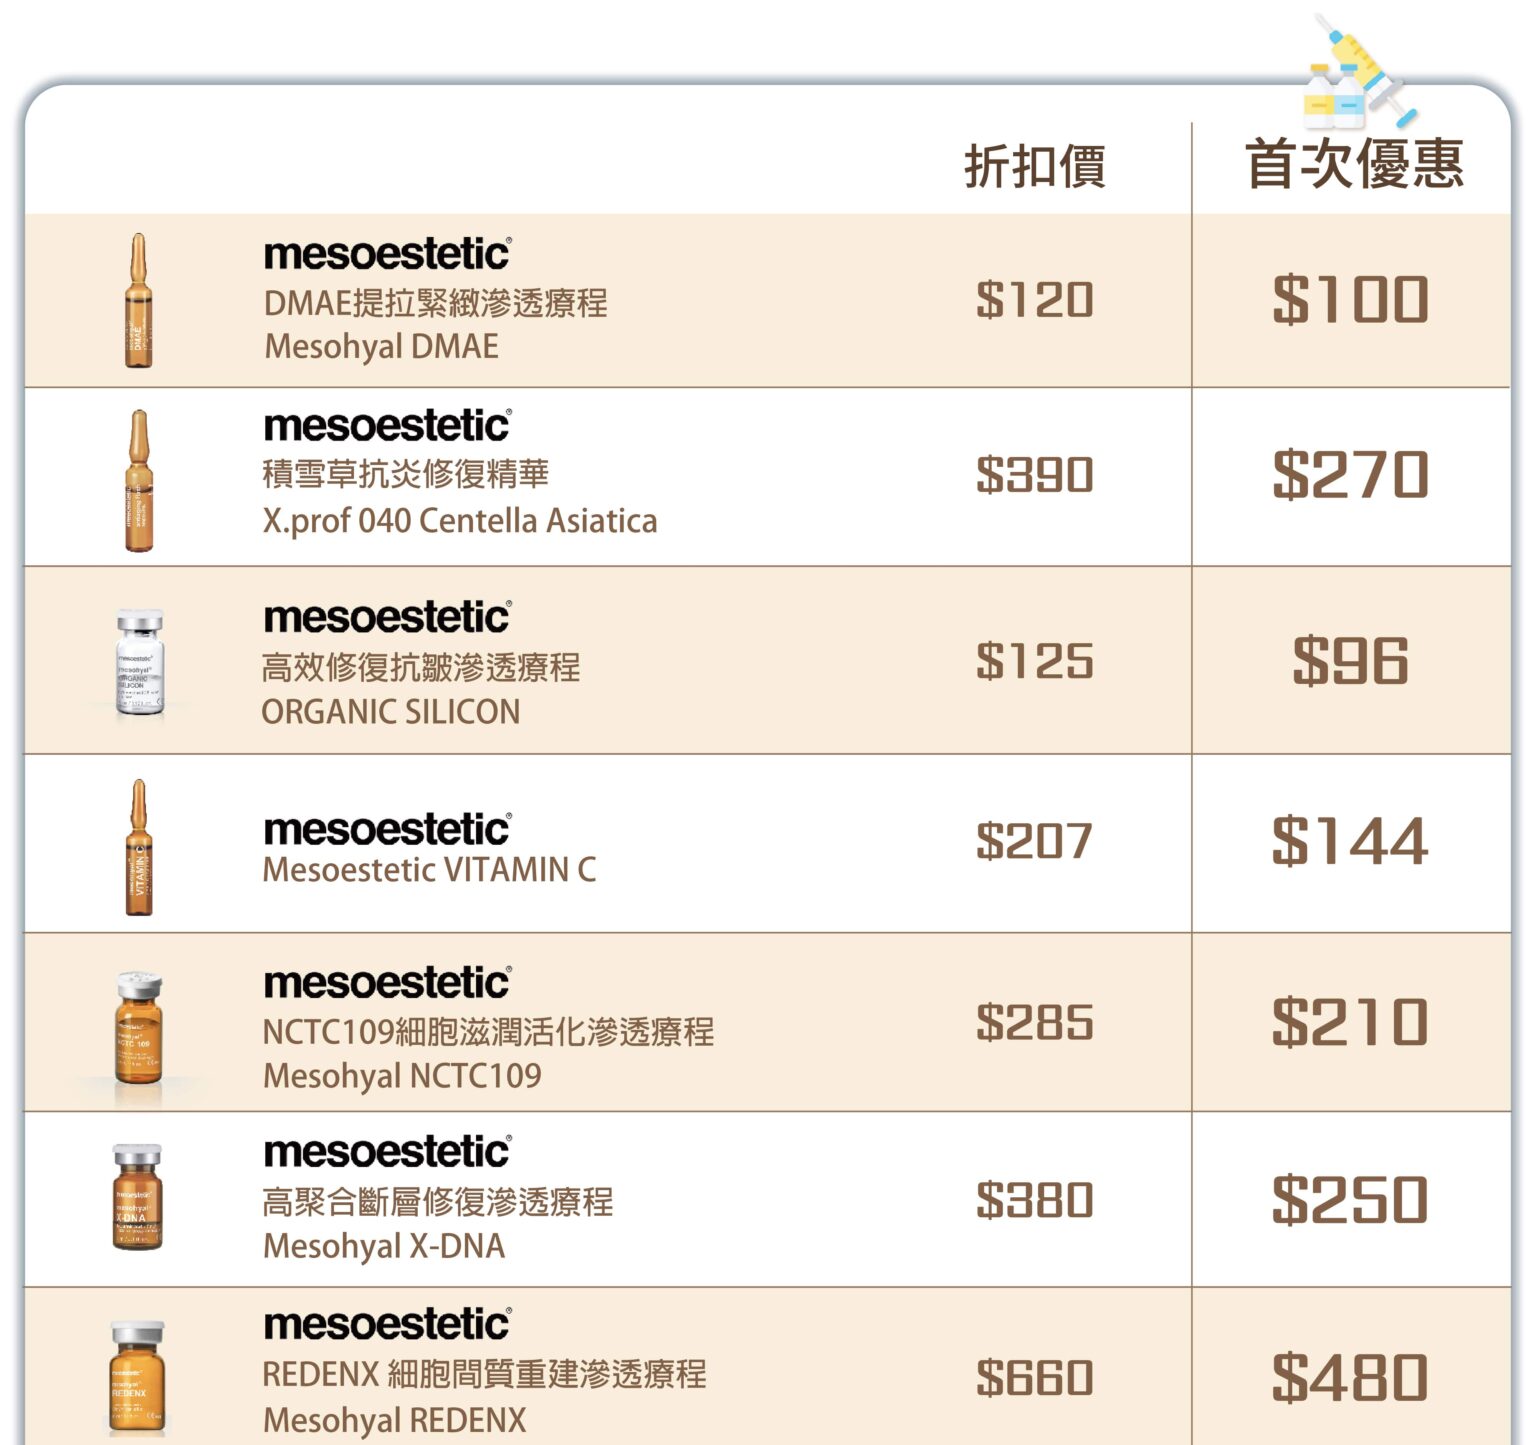Click the Vitamin C ampoule image
Viewport: 1536px width, 1445px height.
(139, 848)
